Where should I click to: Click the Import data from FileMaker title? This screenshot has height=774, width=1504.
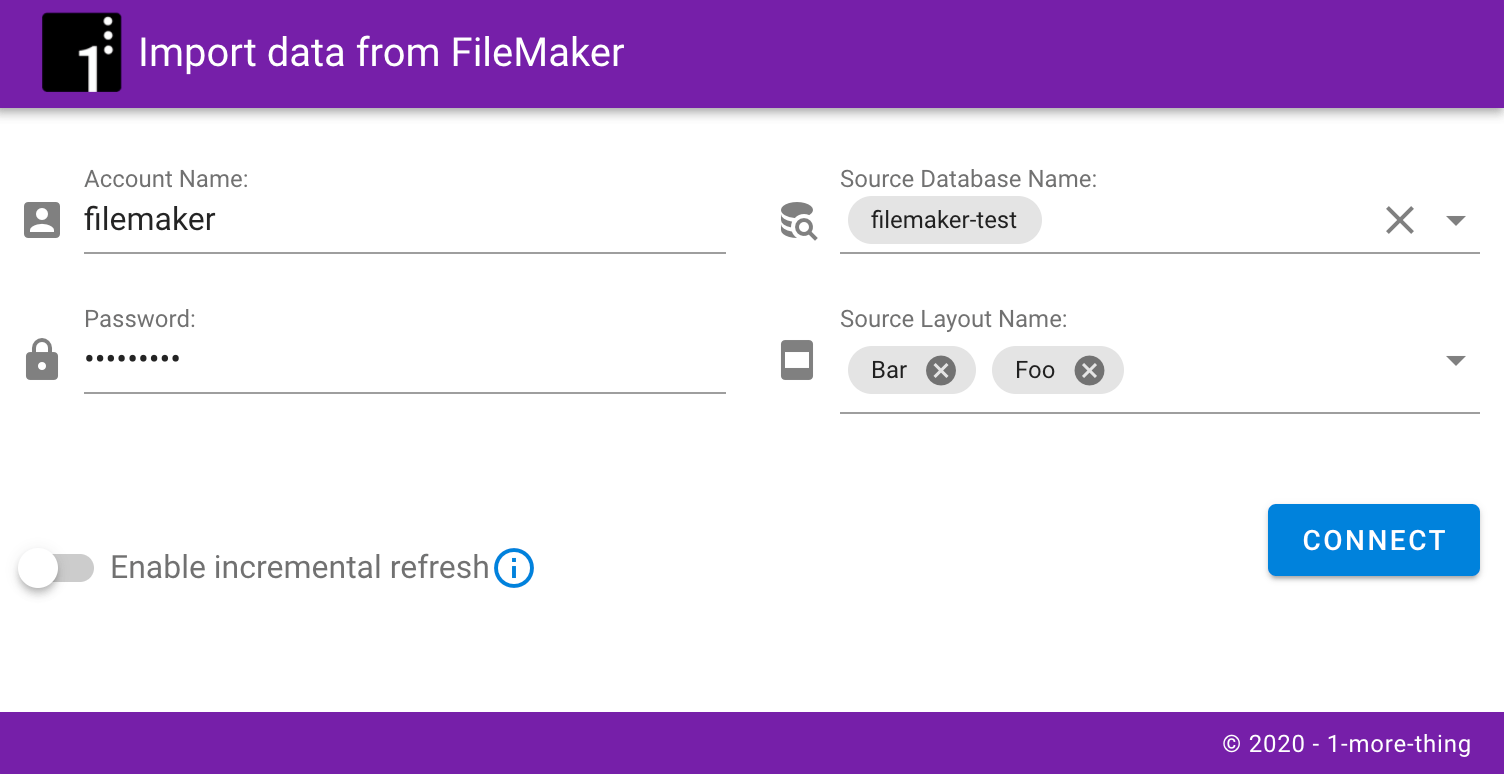381,52
